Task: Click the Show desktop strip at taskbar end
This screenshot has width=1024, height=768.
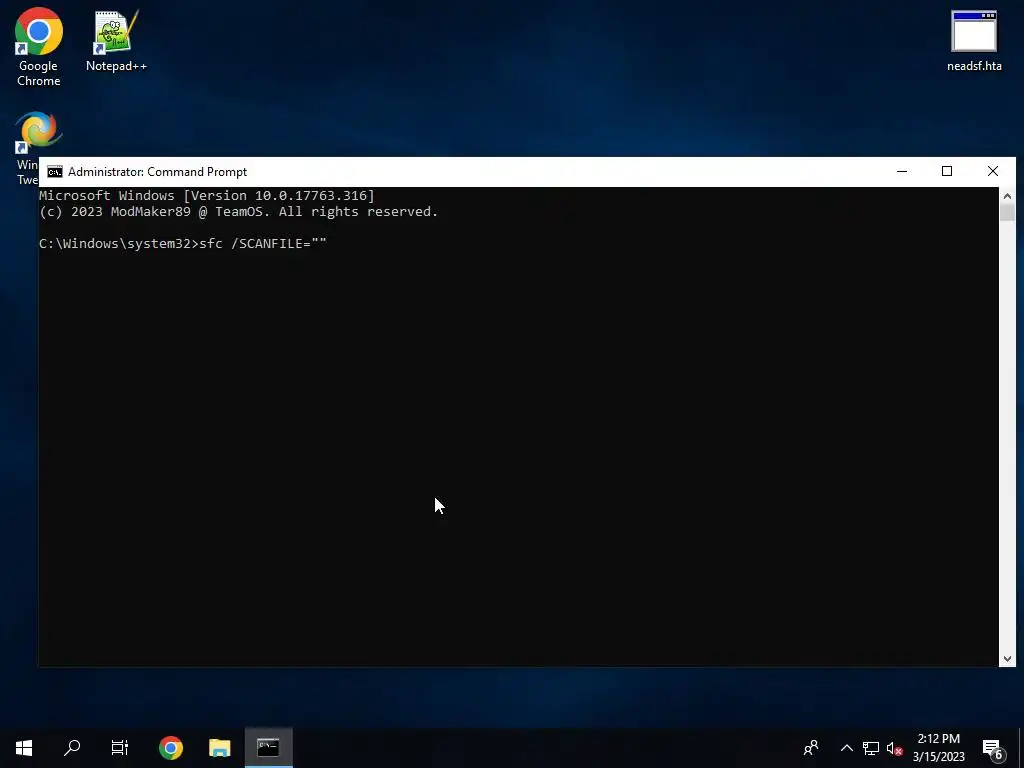Action: [1021, 748]
